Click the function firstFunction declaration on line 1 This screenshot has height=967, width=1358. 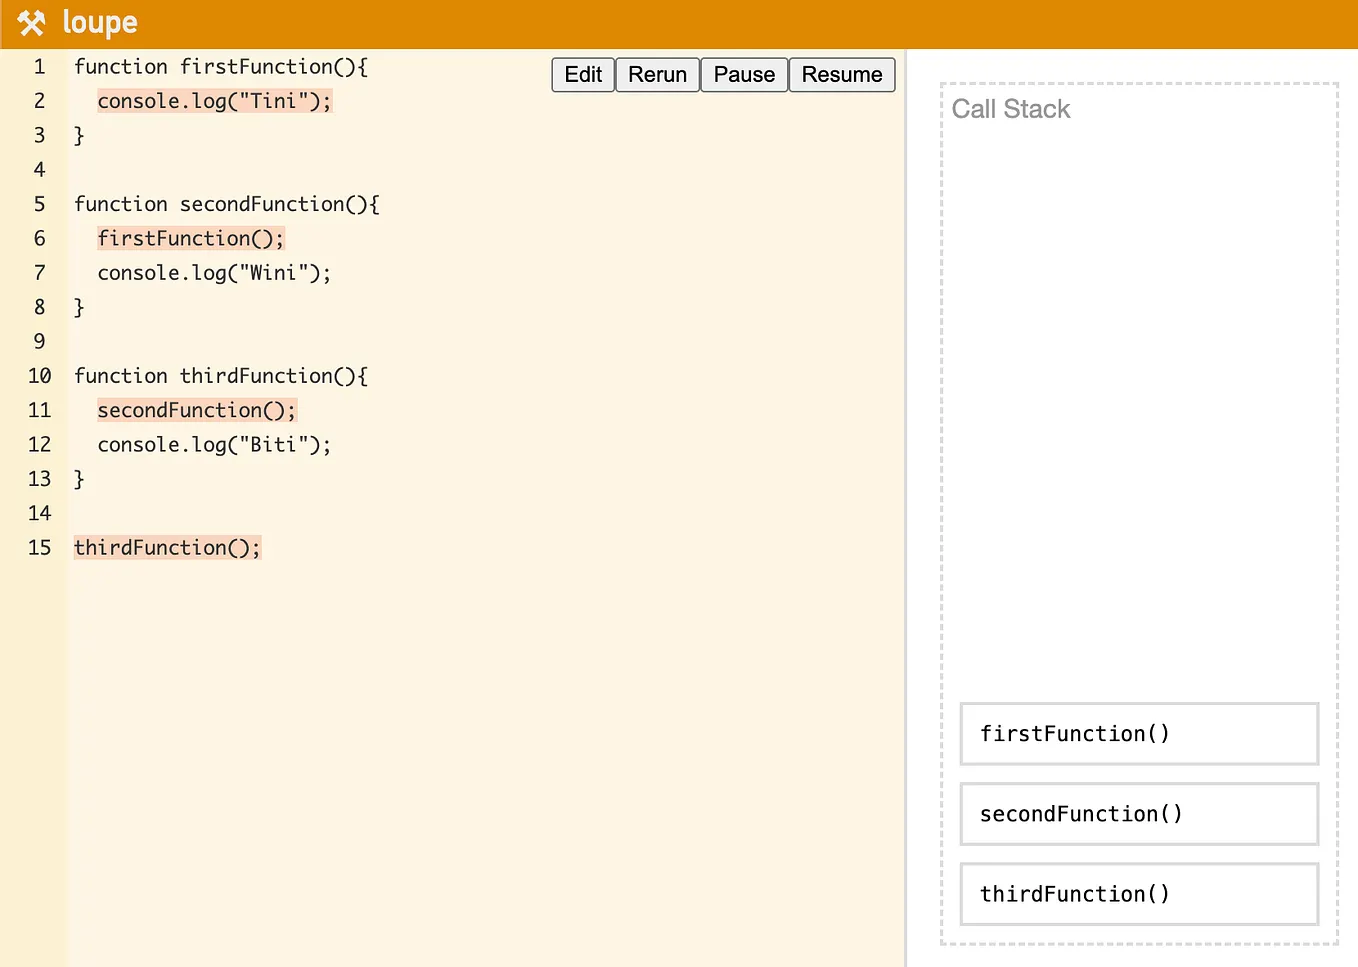pyautogui.click(x=220, y=66)
